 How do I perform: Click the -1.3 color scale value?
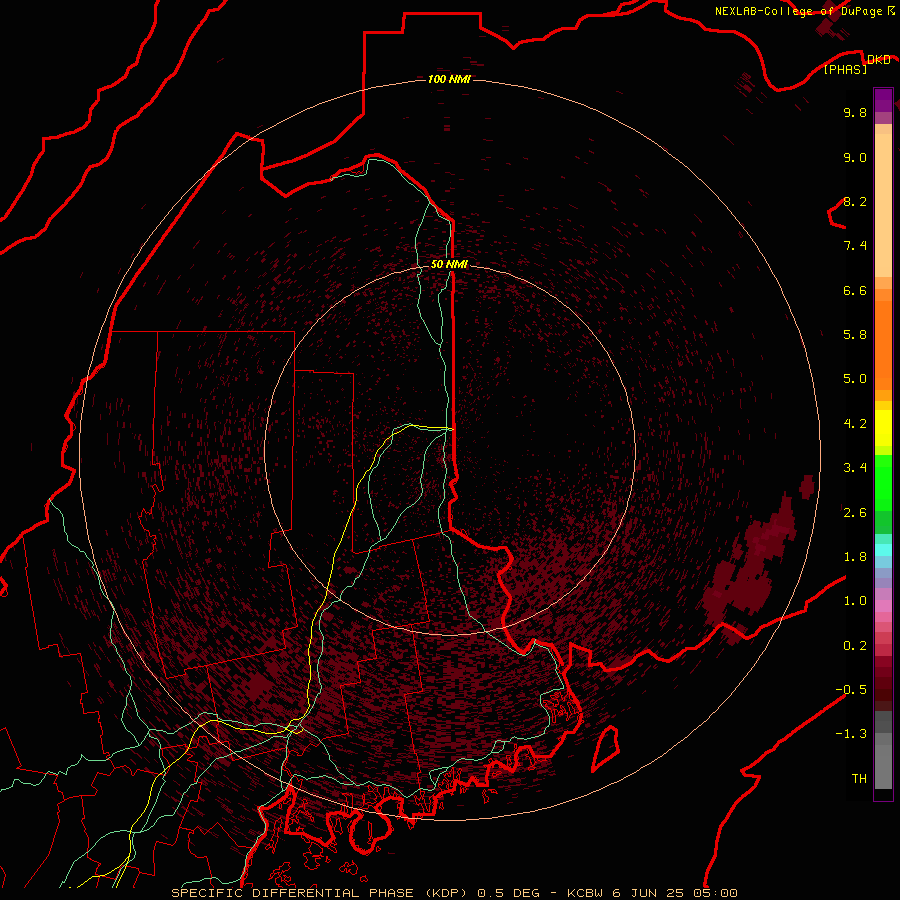coord(851,734)
